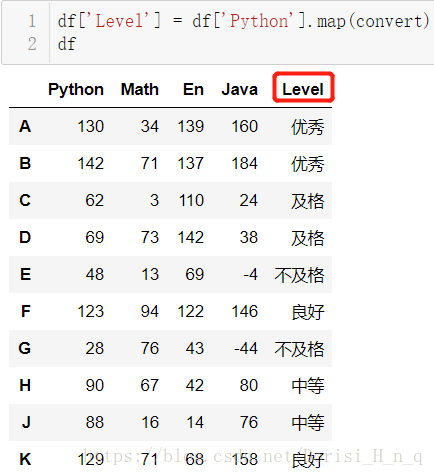Click Math value 3 in row C
This screenshot has height=476, width=434.
tap(154, 200)
